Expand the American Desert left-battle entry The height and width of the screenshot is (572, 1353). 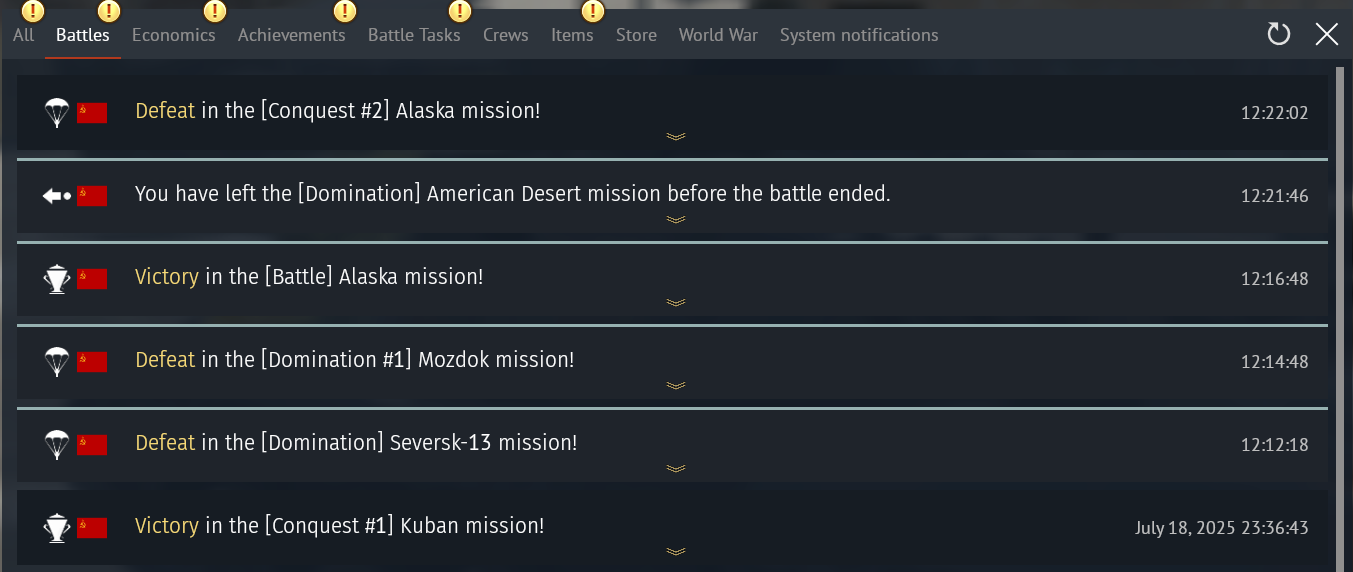[676, 219]
